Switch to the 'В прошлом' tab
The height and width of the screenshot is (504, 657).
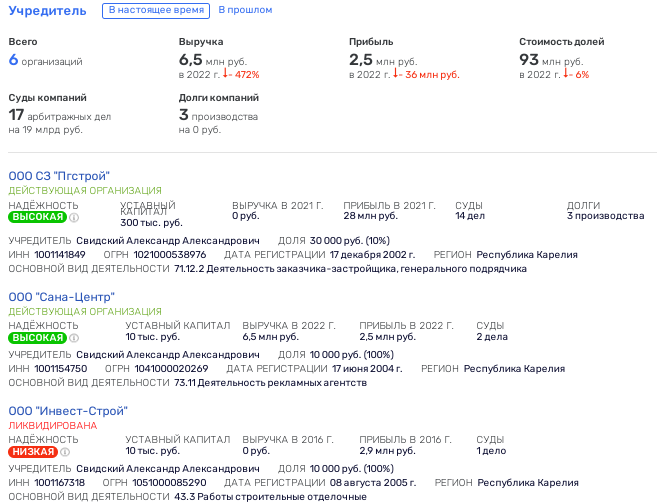pos(245,10)
